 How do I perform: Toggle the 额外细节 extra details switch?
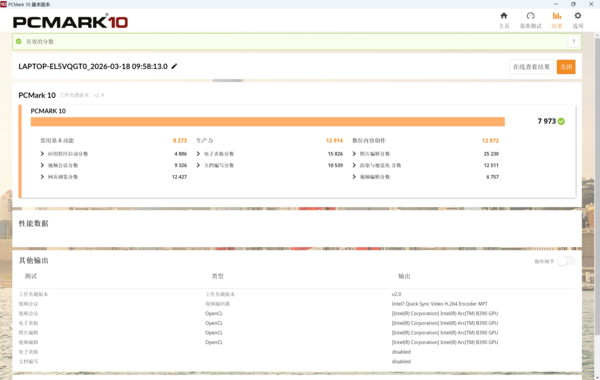coord(566,261)
